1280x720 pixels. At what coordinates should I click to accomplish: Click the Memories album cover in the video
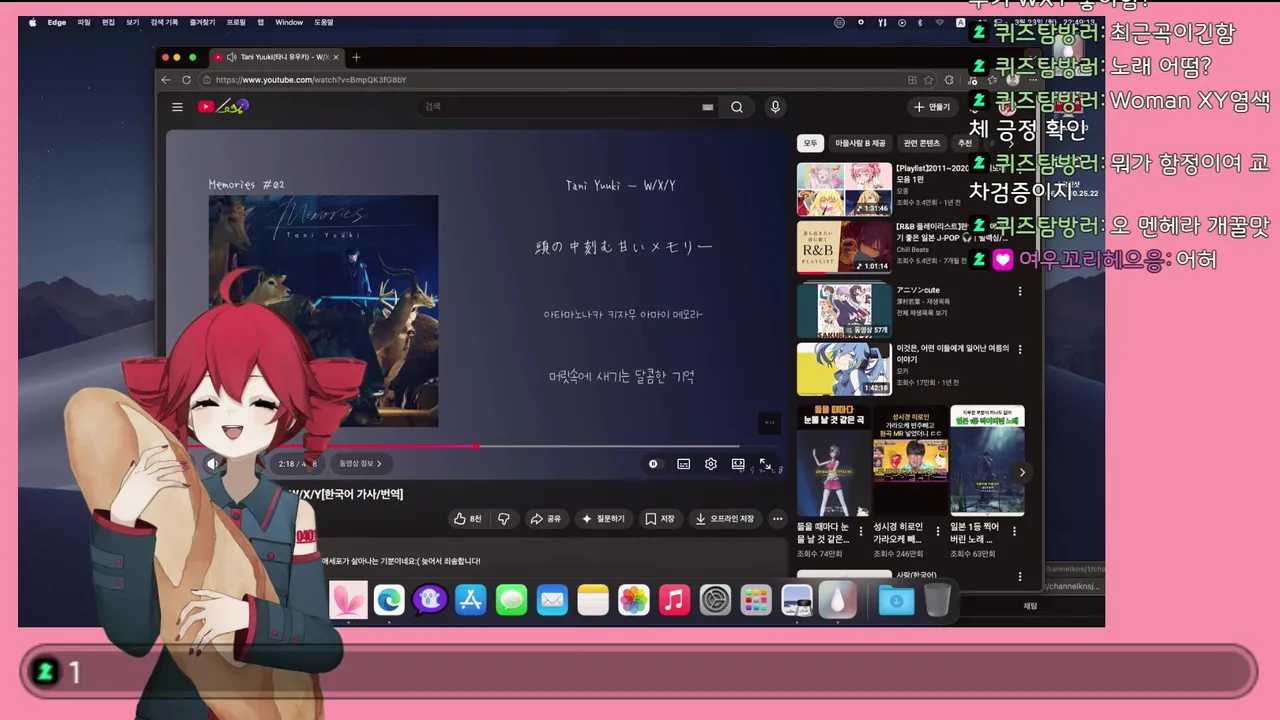pos(323,311)
